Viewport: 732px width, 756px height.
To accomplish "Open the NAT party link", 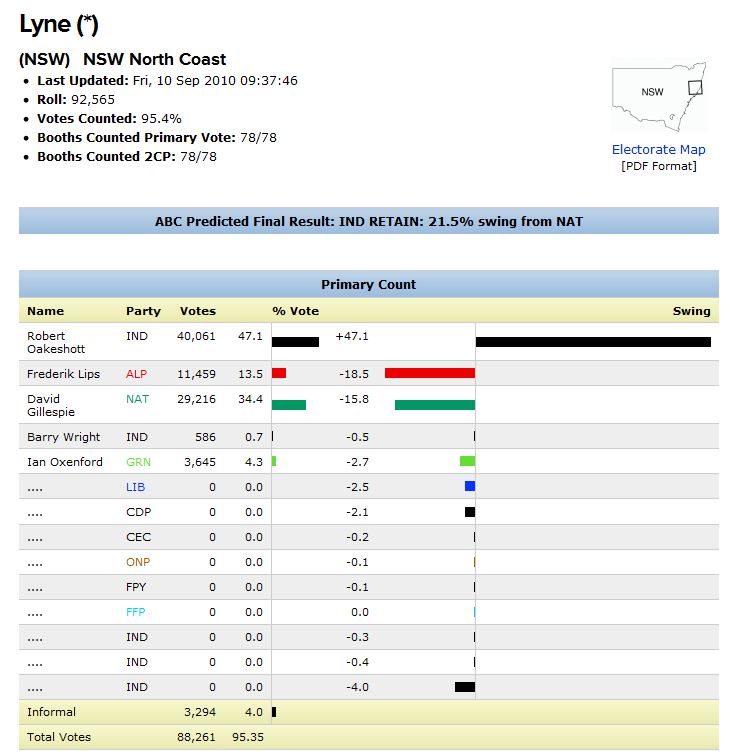I will pyautogui.click(x=138, y=399).
